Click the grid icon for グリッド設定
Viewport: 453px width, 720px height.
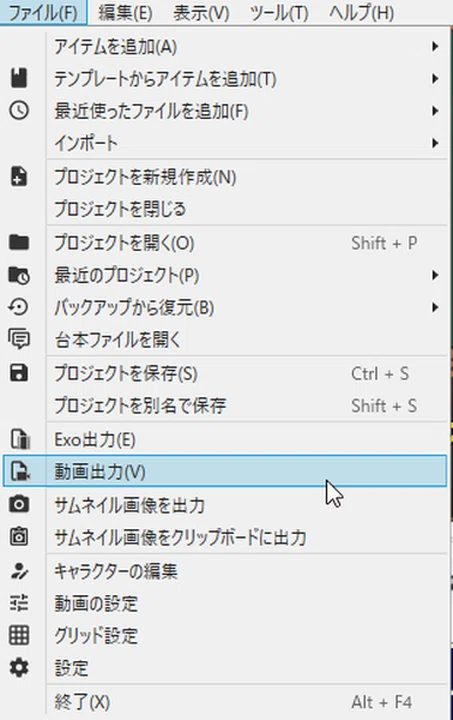pos(19,636)
